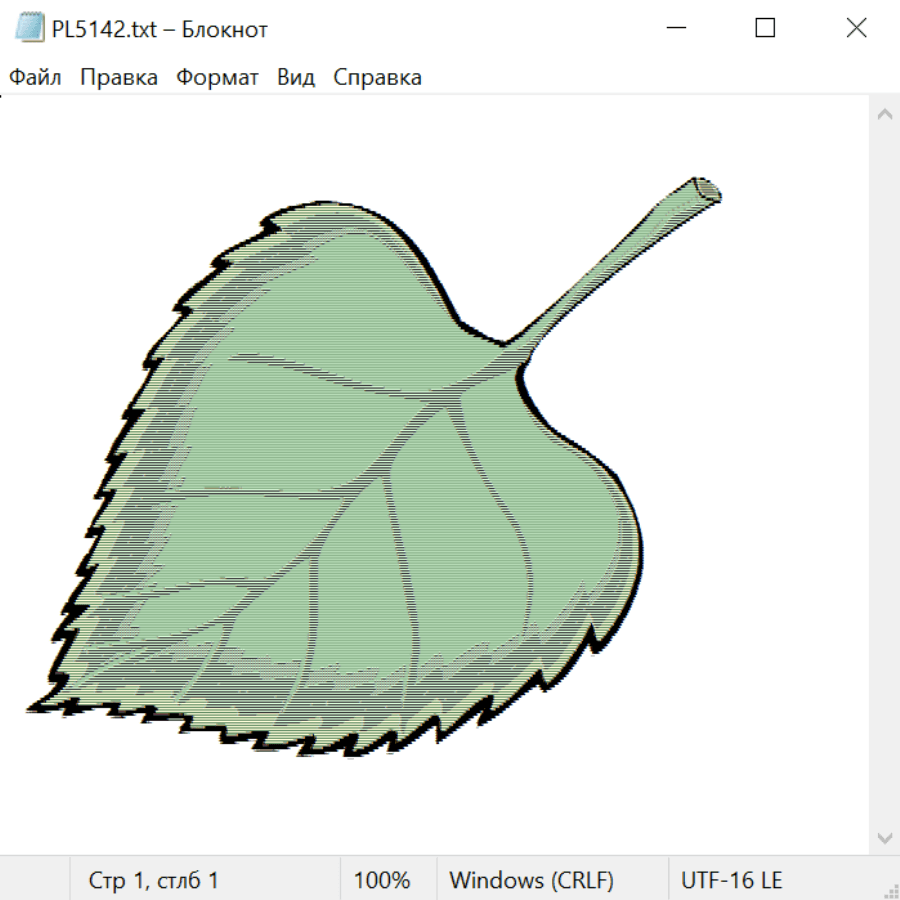Open the Вид menu
The height and width of the screenshot is (900, 900).
[295, 78]
